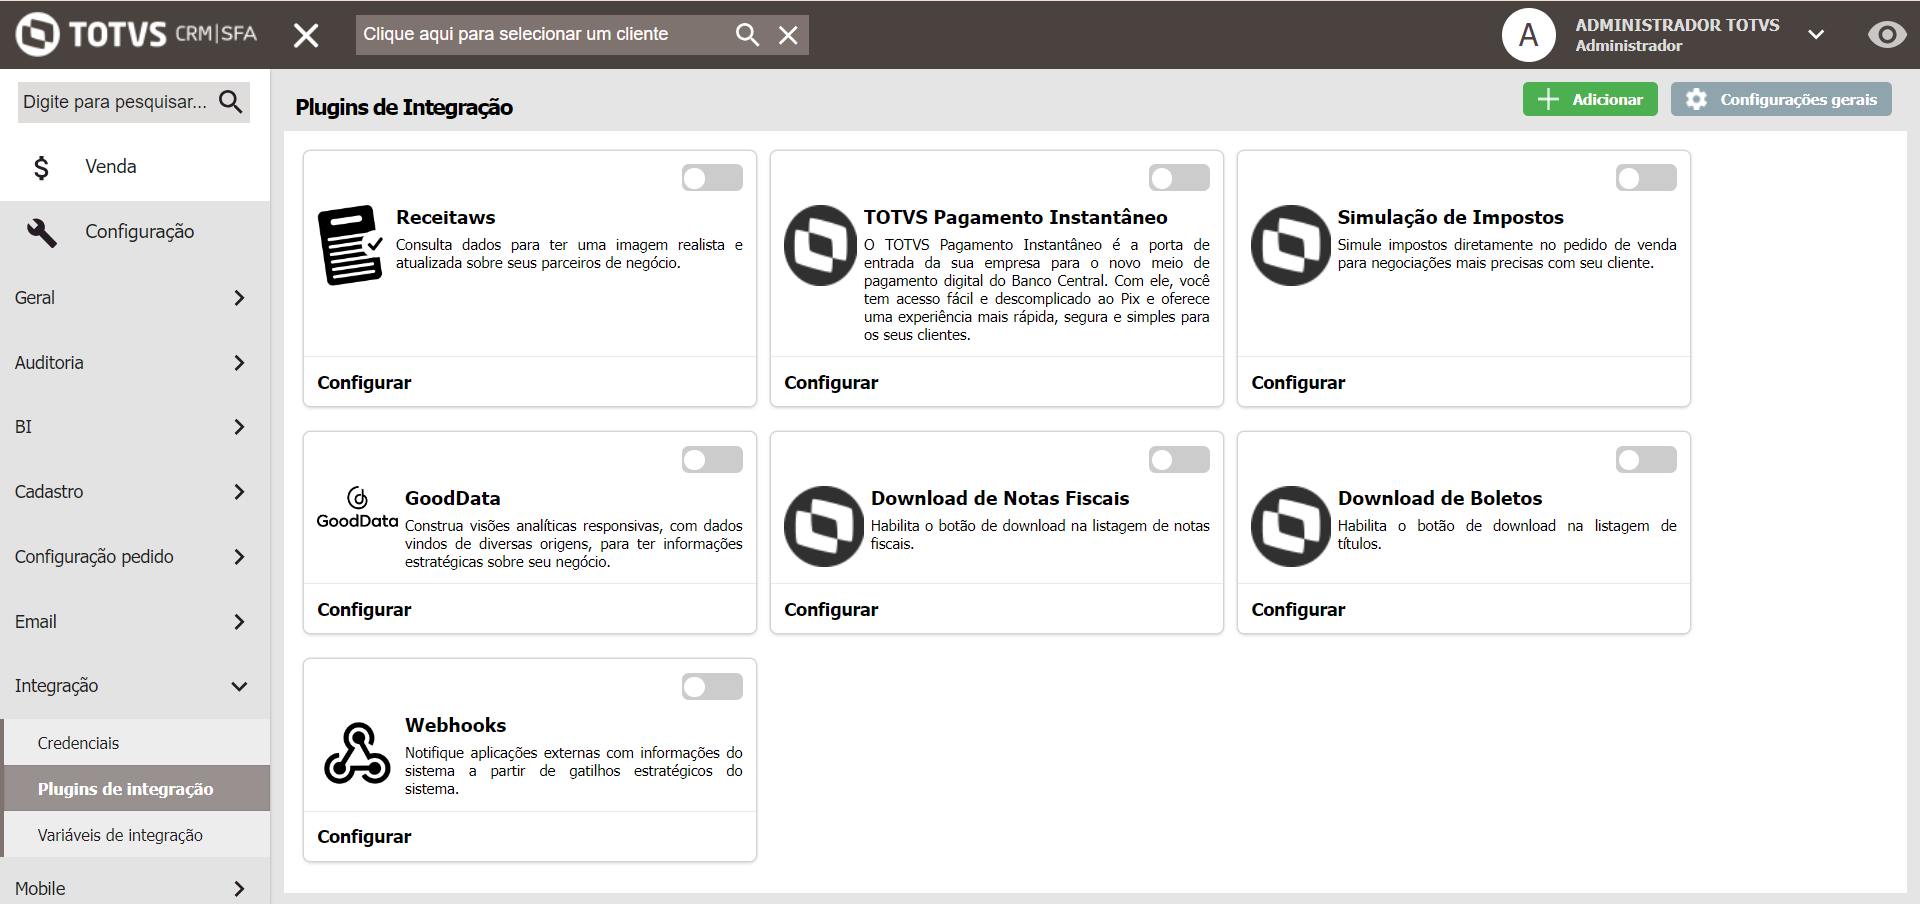
Task: Click the client search magnifier icon
Action: click(747, 35)
